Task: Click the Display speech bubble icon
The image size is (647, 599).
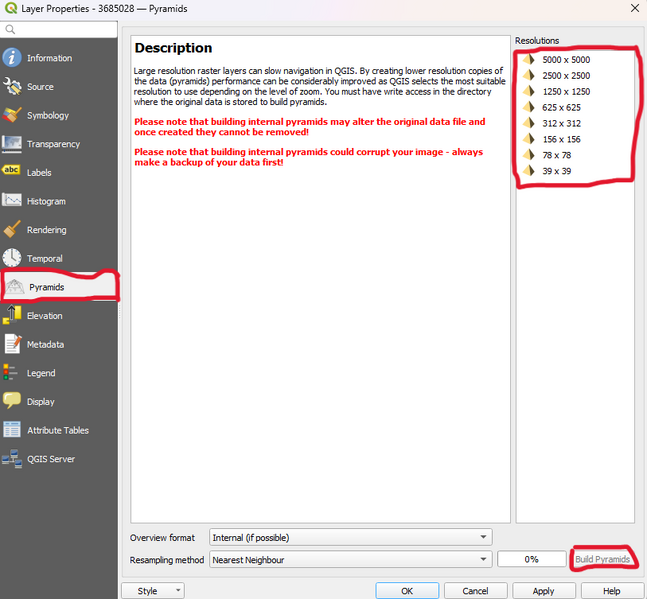Action: 12,401
